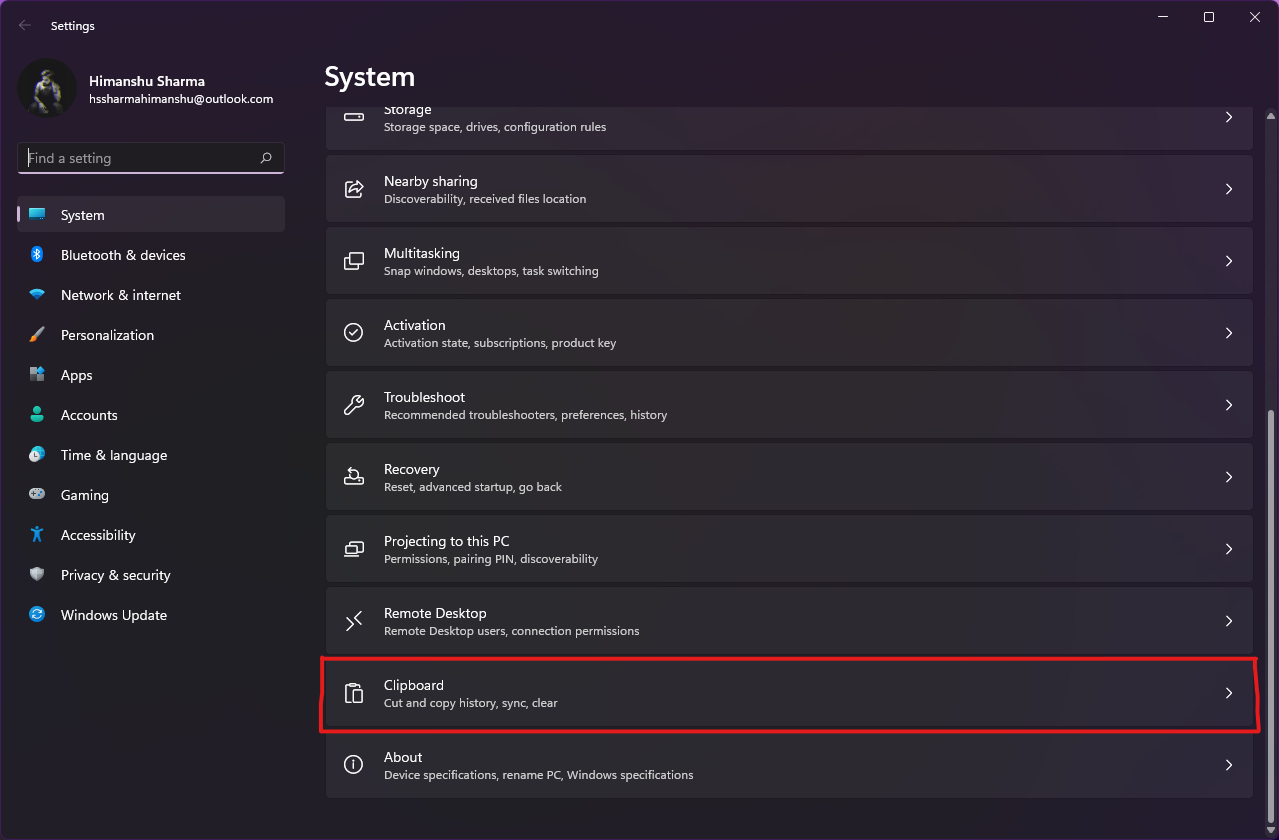Expand the Multitasking chevron

tap(1229, 261)
